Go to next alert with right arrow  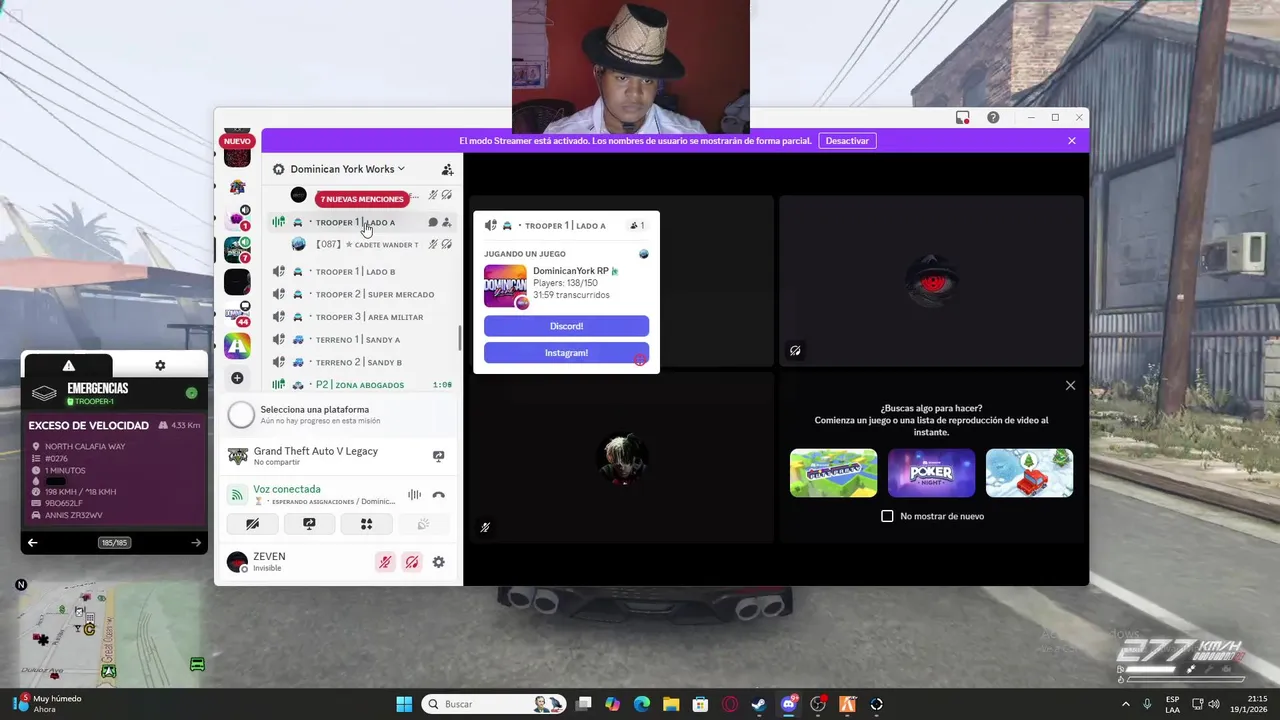click(196, 543)
